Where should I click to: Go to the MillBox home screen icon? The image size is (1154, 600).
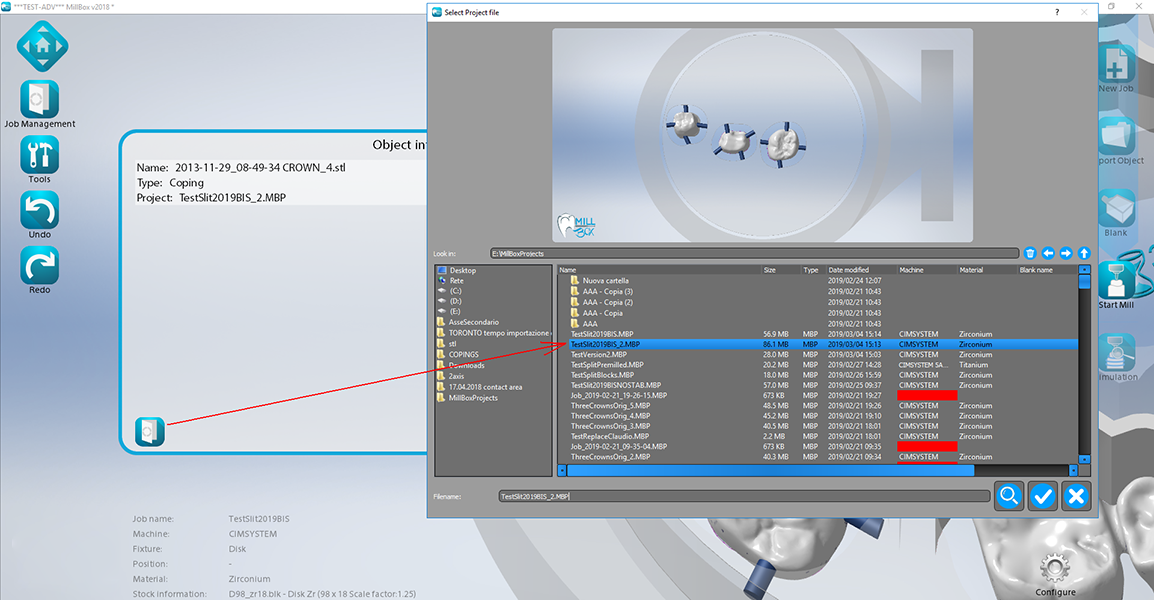[43, 46]
